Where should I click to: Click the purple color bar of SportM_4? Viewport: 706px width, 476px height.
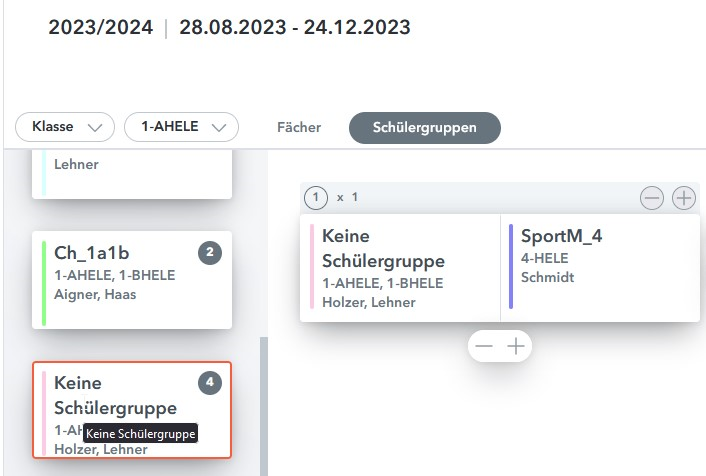point(511,266)
